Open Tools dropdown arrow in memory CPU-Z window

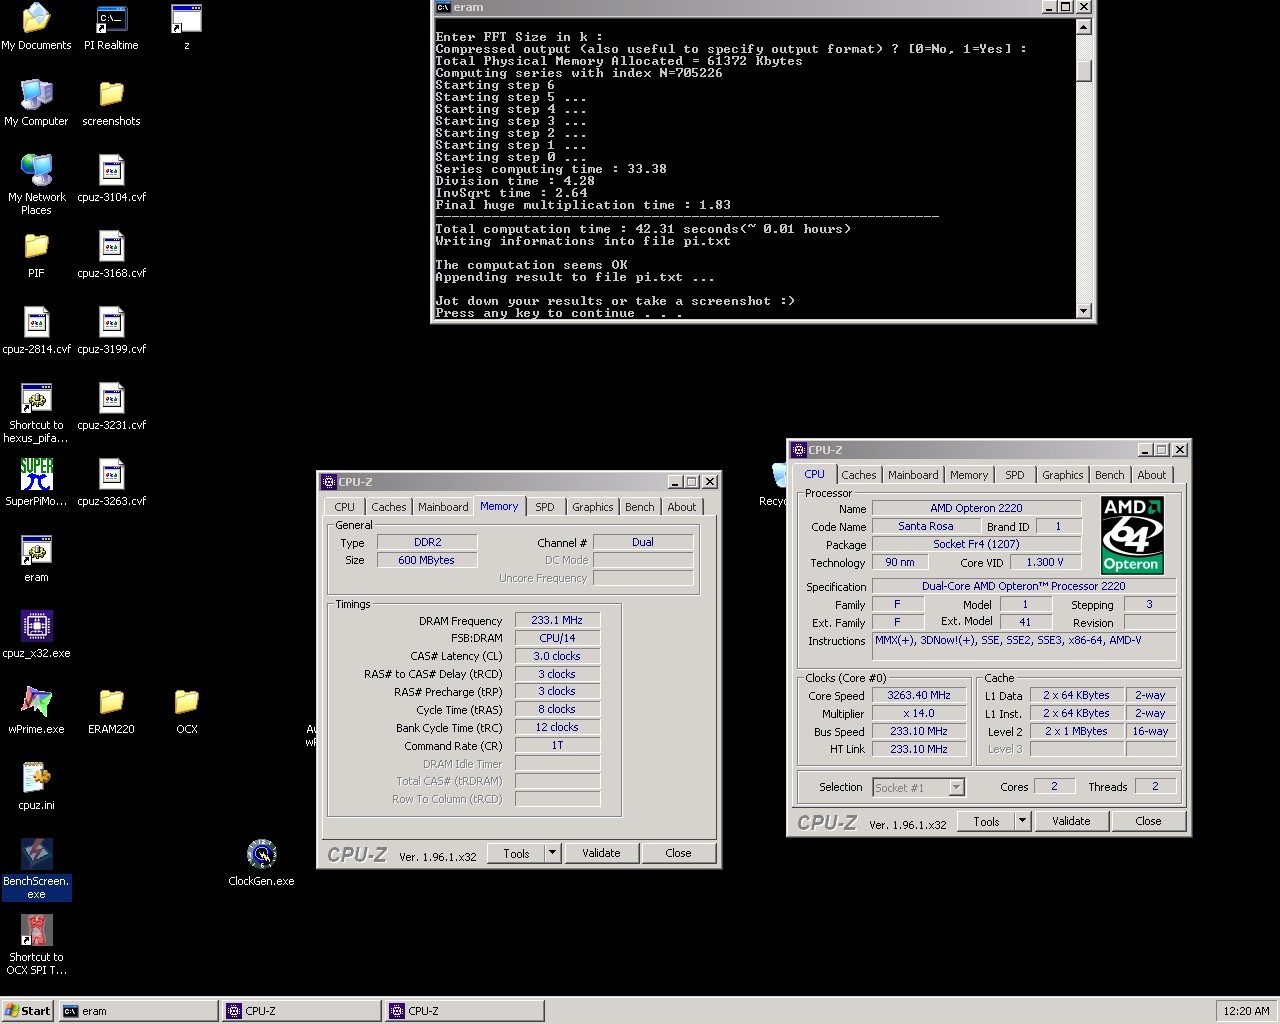pyautogui.click(x=552, y=853)
